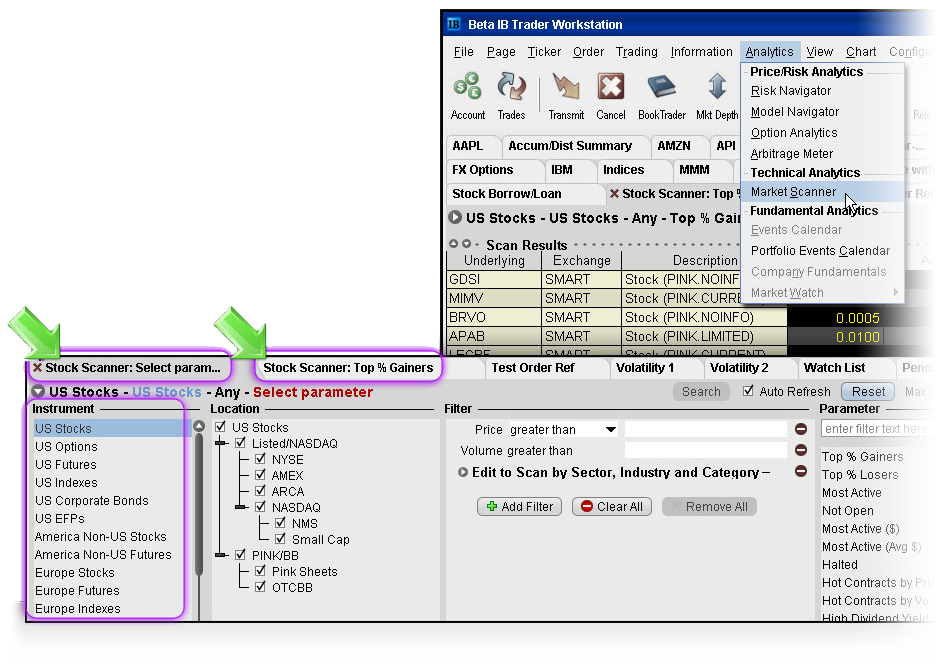
Task: Remove the Price filter row
Action: (801, 429)
